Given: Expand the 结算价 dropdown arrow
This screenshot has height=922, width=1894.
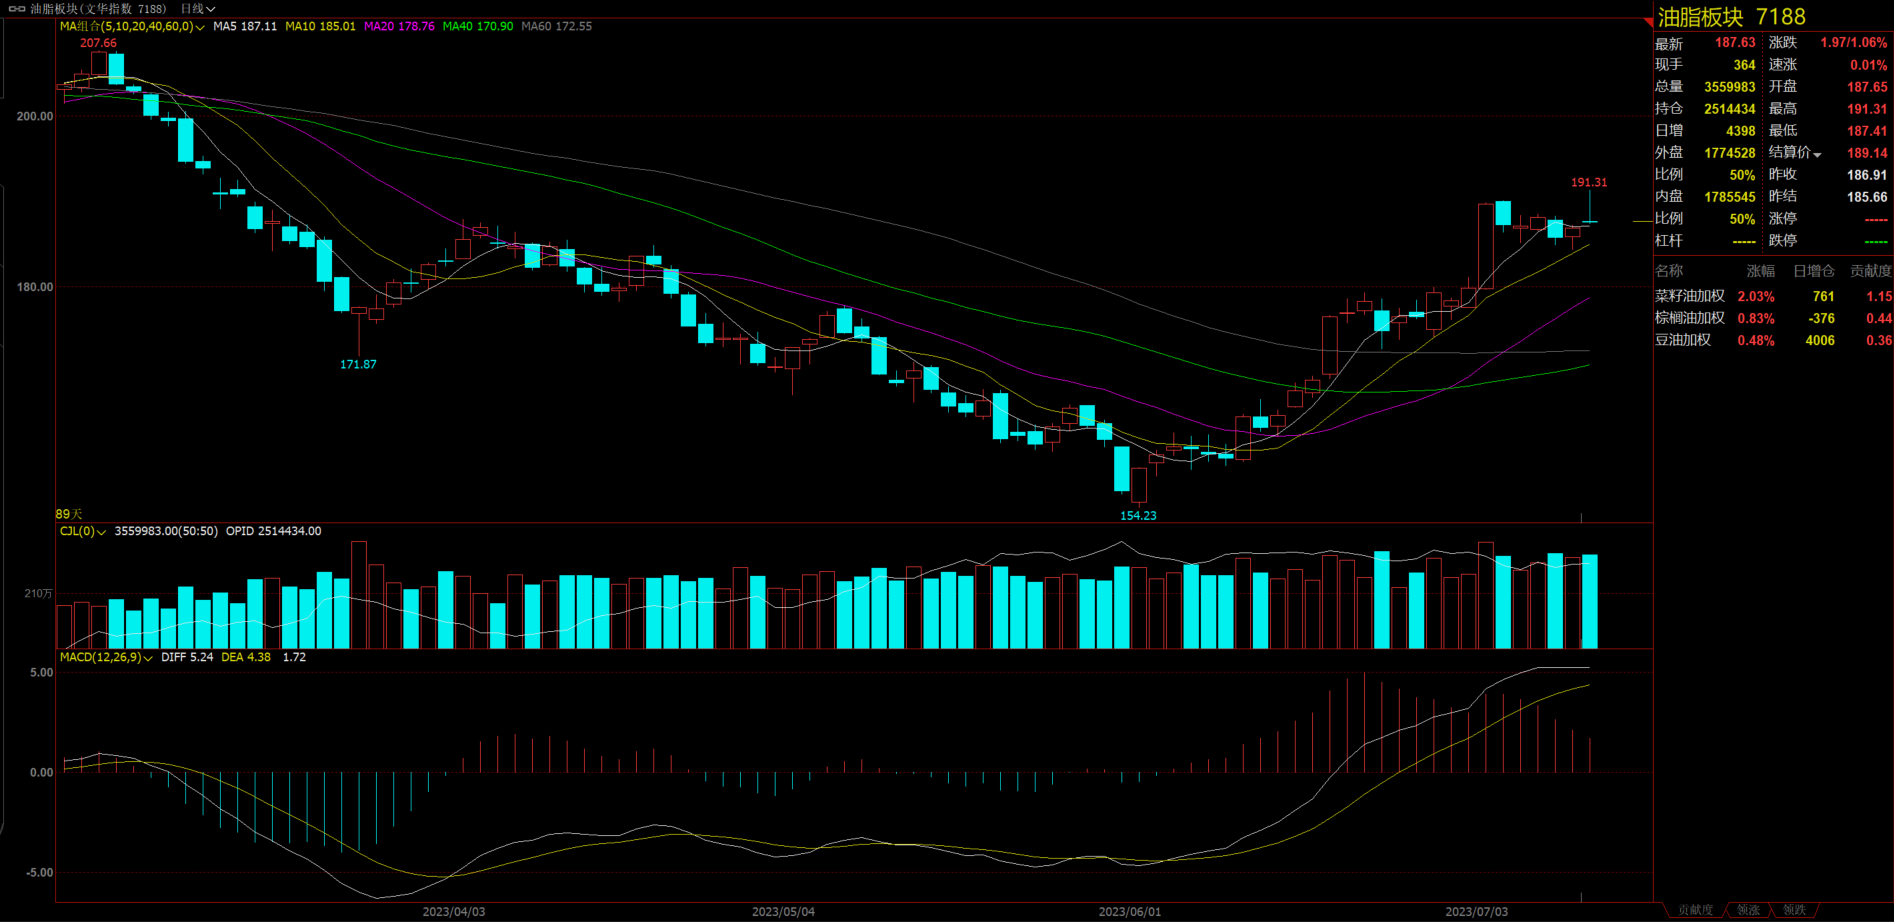Looking at the screenshot, I should 1817,154.
